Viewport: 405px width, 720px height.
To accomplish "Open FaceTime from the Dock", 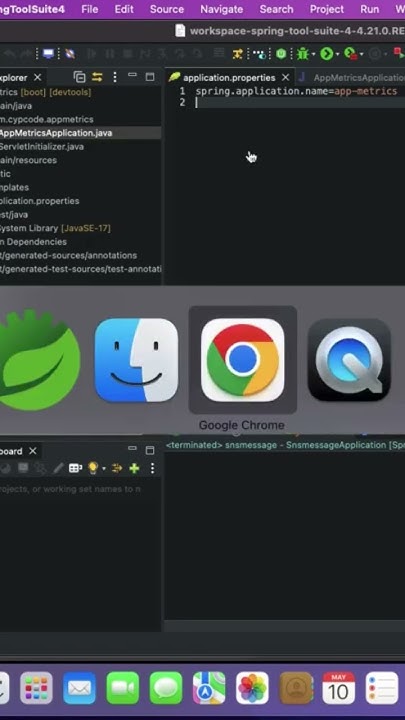I will (123, 688).
